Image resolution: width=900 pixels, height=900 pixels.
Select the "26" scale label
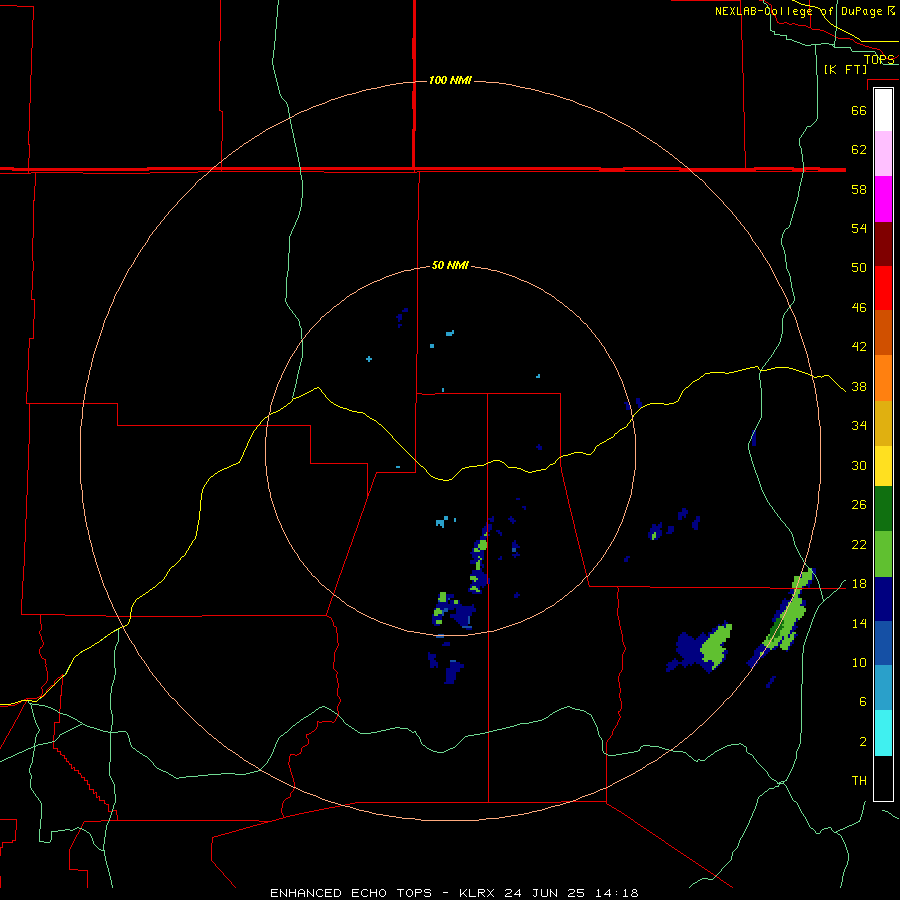859,505
